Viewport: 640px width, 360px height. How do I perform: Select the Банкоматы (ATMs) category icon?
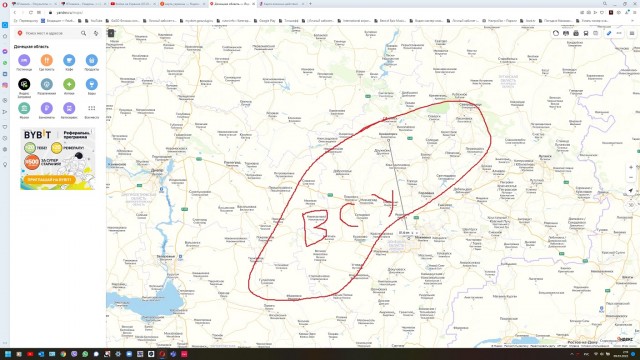47,108
